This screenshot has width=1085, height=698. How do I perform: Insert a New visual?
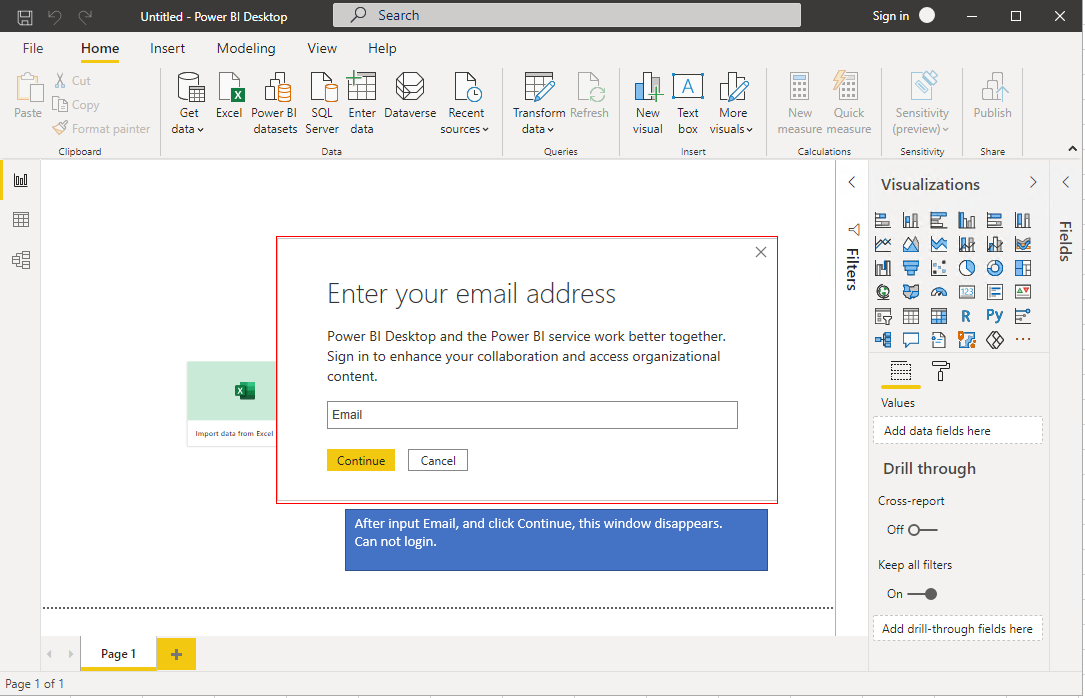click(648, 104)
